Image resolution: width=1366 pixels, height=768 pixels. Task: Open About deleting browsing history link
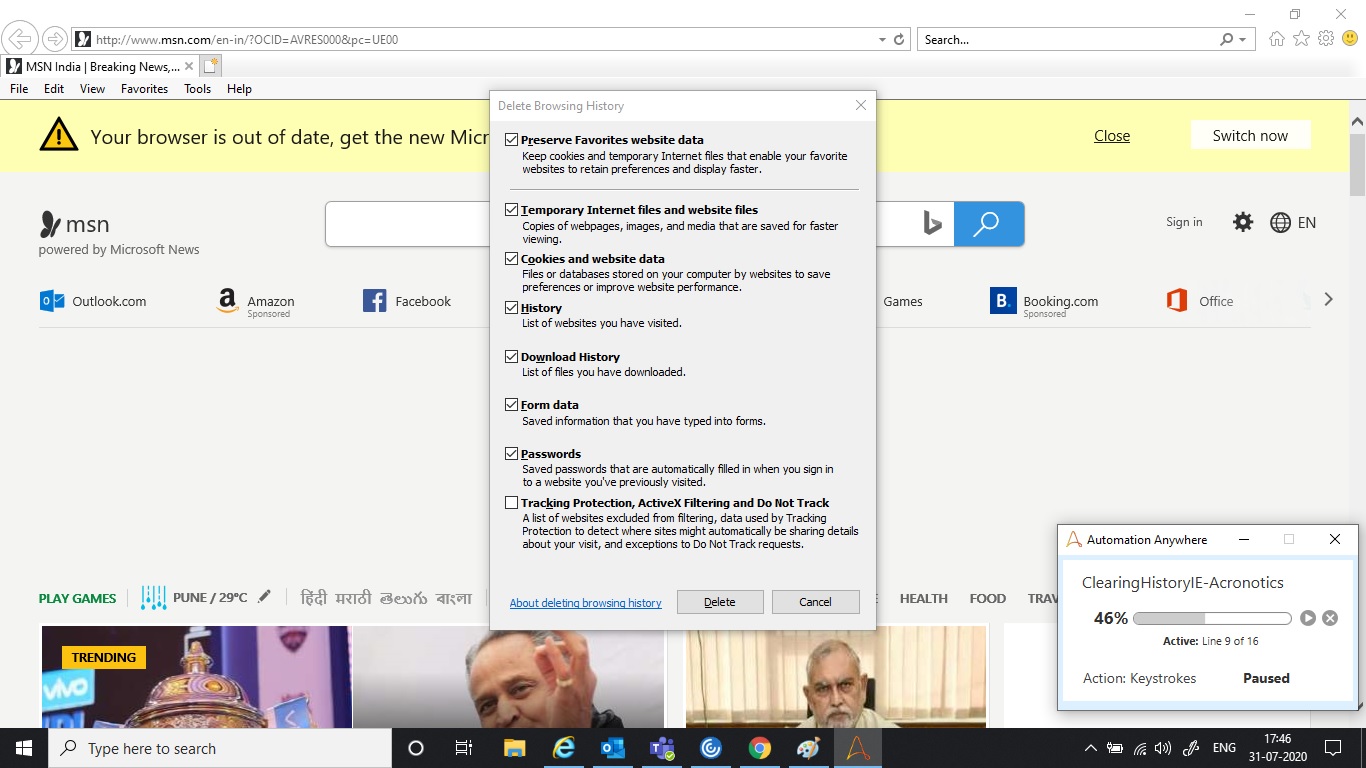click(x=585, y=603)
